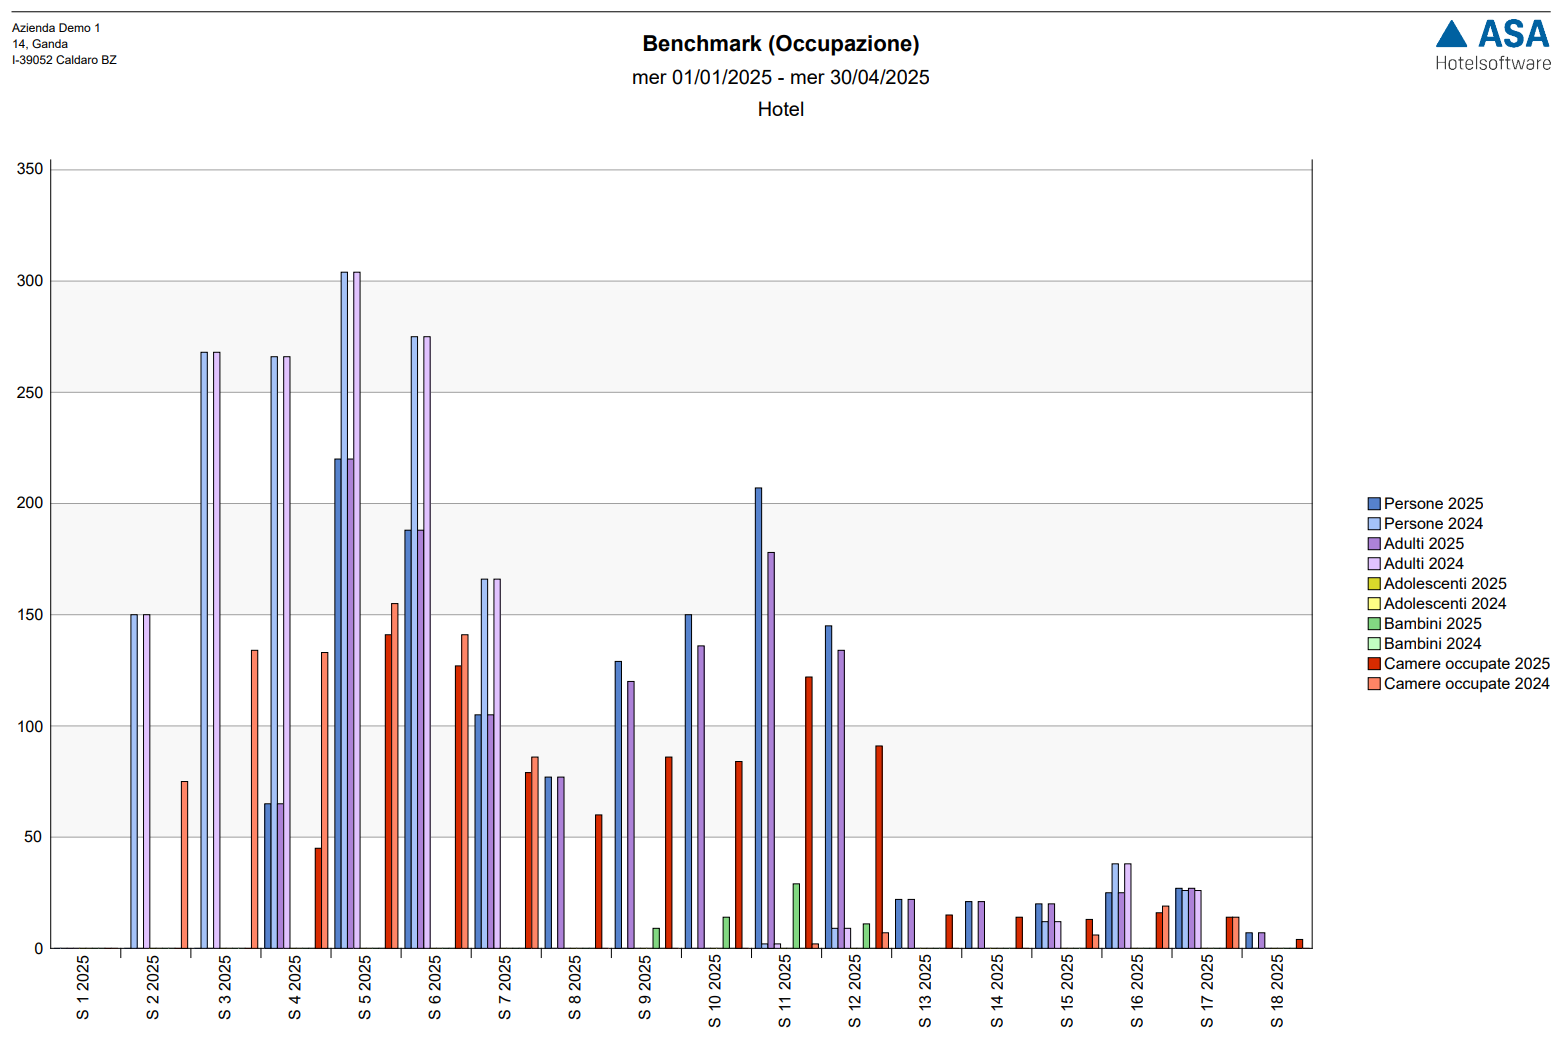The image size is (1564, 1037).
Task: Select the Persone 2024 legend swatch
Action: pyautogui.click(x=1374, y=524)
